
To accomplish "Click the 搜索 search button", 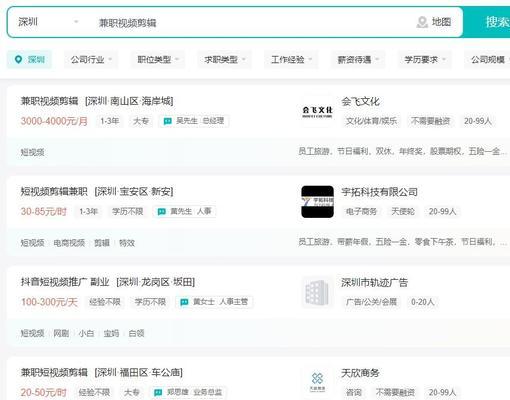I will 487,22.
